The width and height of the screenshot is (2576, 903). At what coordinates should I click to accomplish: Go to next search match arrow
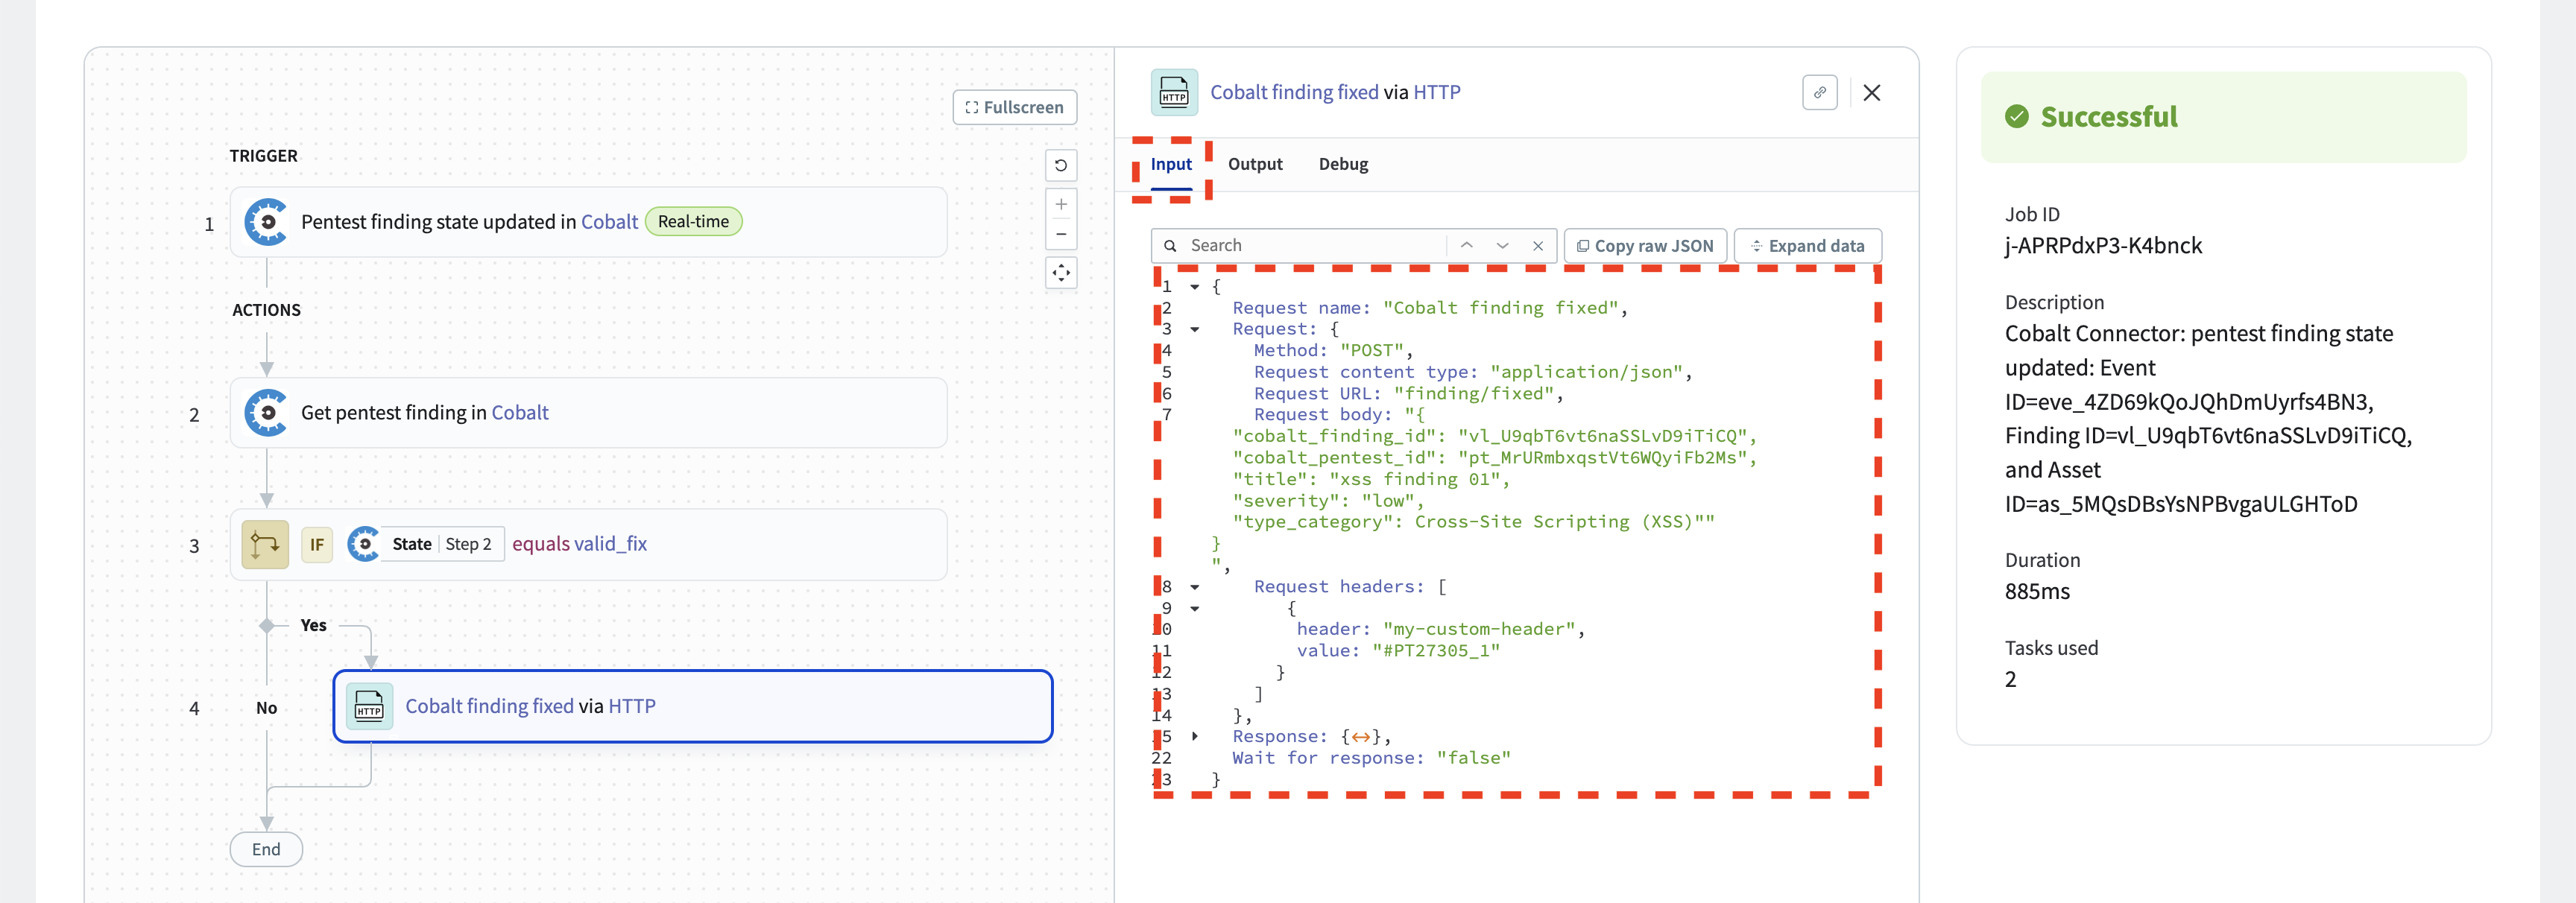click(x=1502, y=246)
